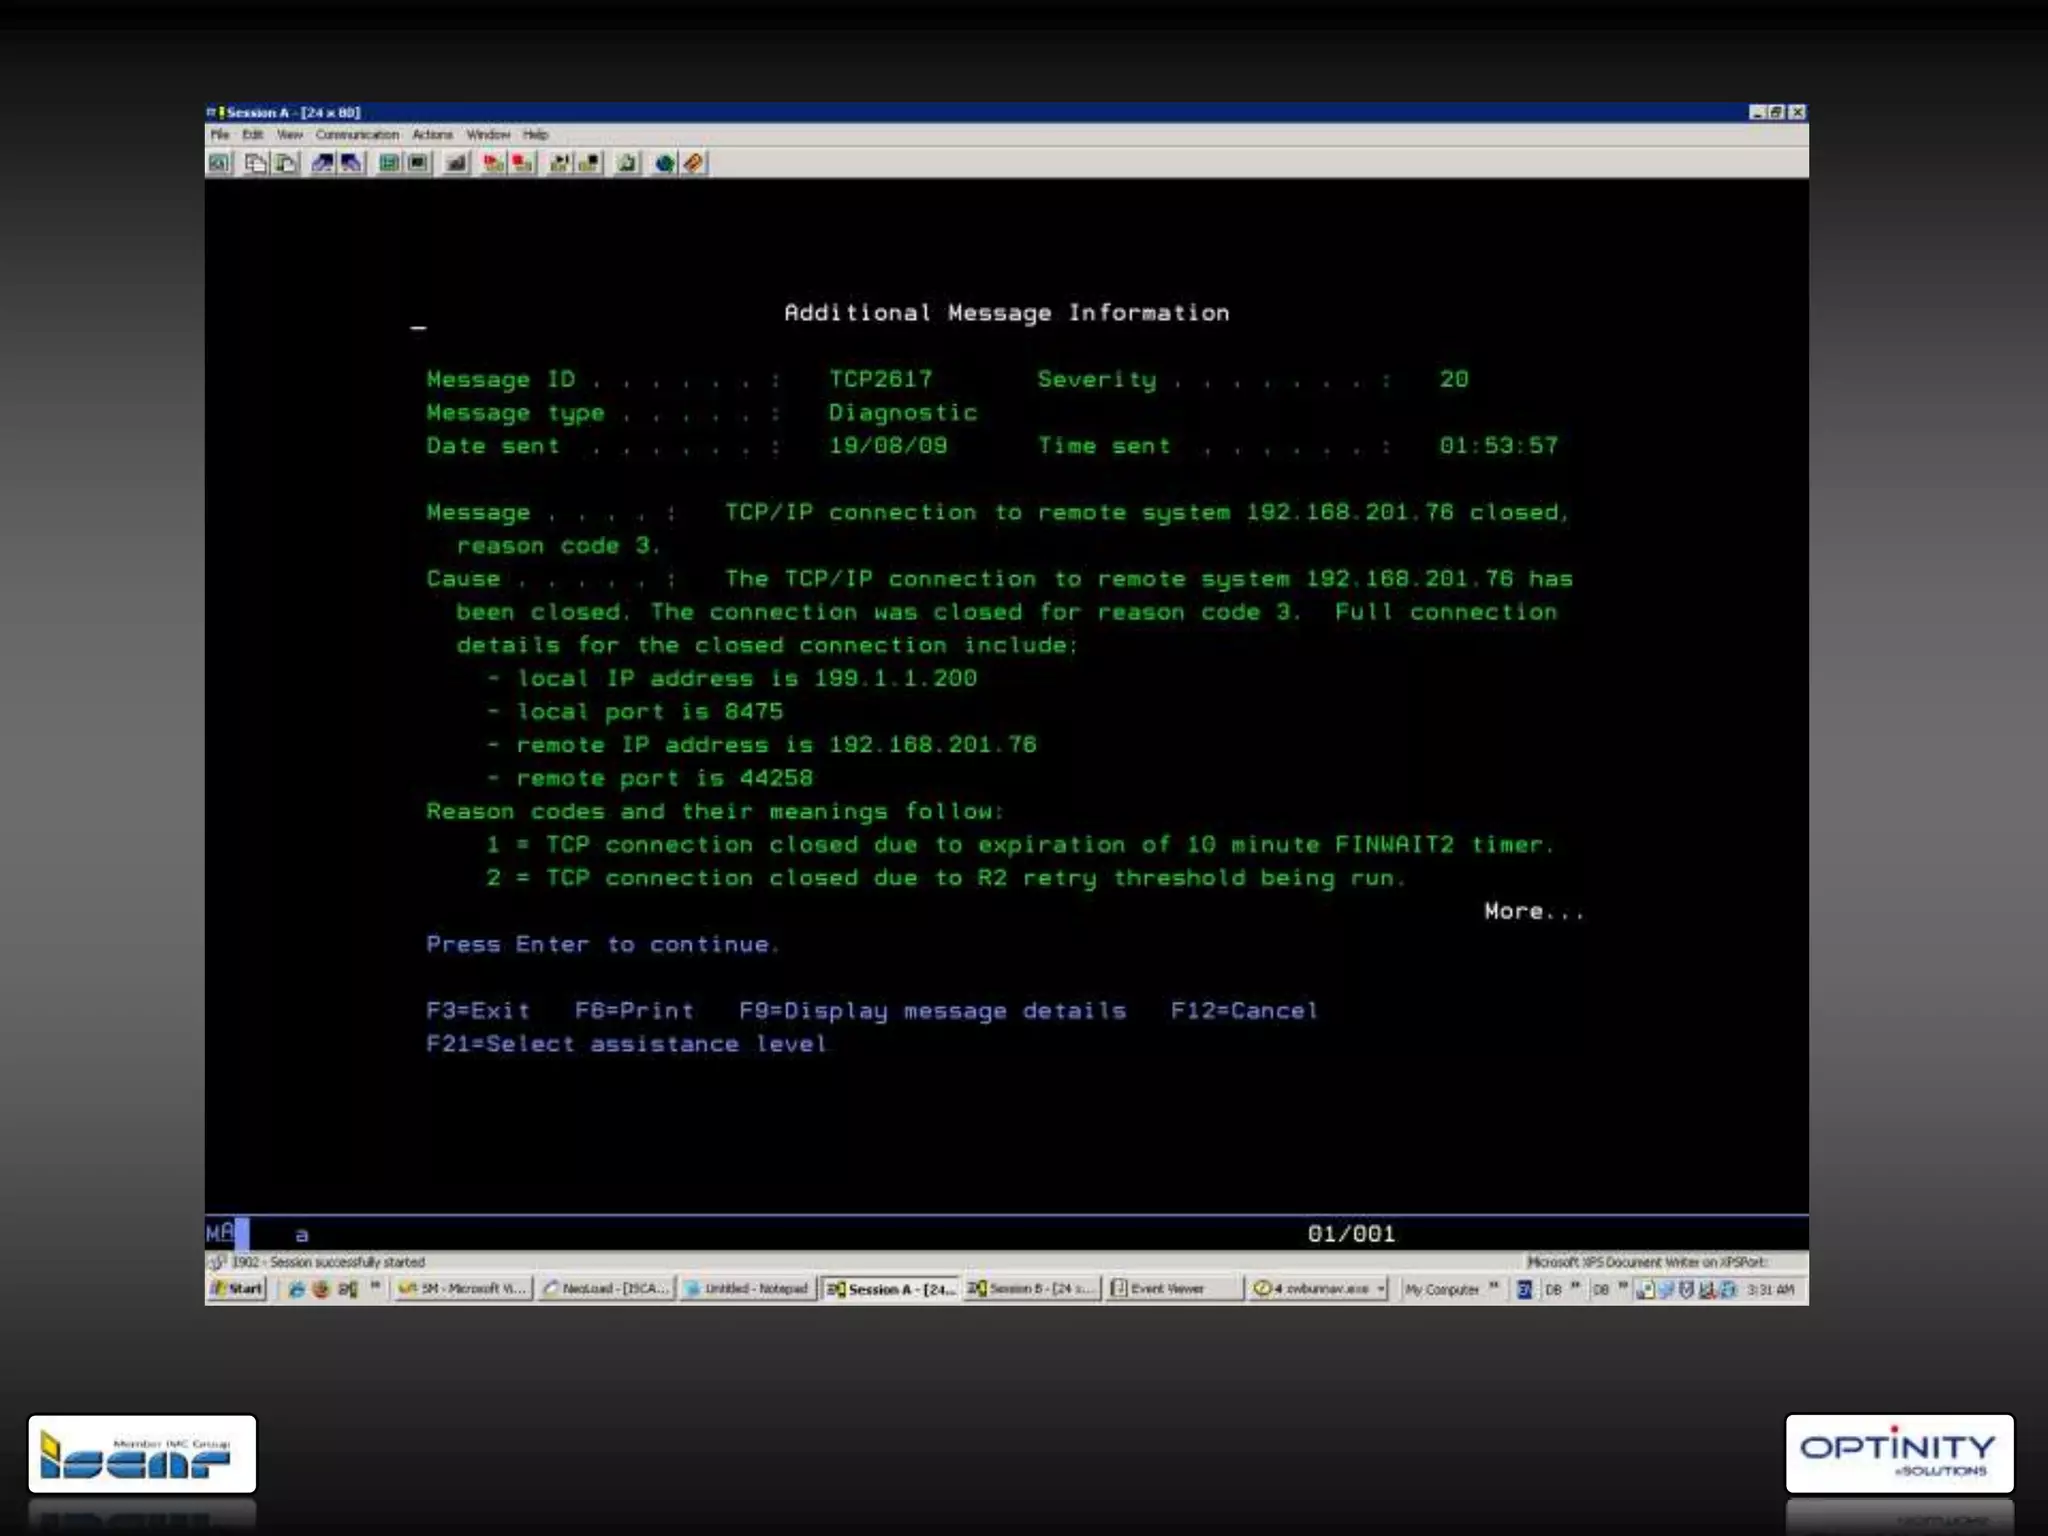Viewport: 2048px width, 1536px height.
Task: Switch to Session B in taskbar
Action: tap(1031, 1288)
